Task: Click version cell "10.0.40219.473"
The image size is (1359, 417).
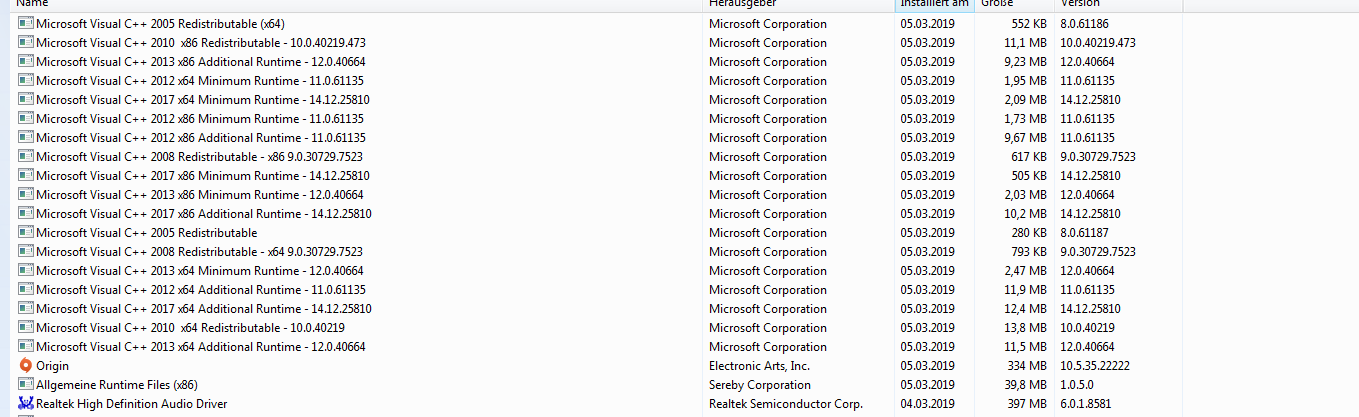Action: pyautogui.click(x=1098, y=42)
